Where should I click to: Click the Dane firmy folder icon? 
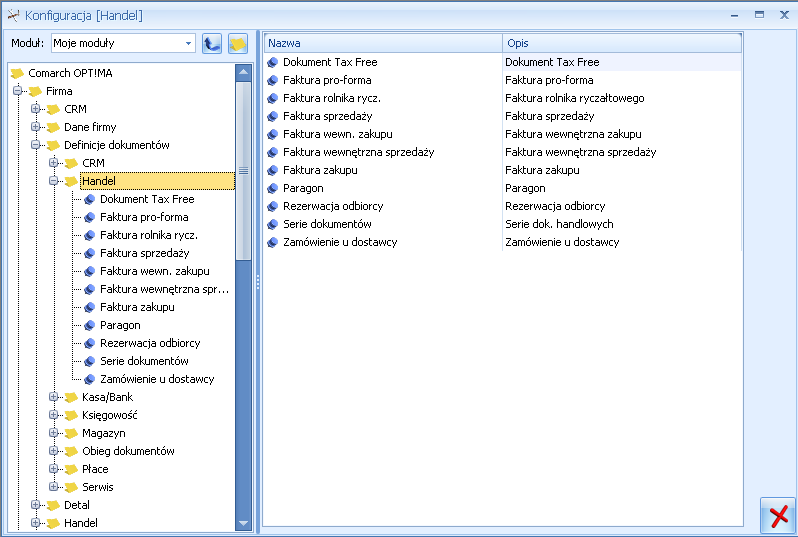pos(53,127)
